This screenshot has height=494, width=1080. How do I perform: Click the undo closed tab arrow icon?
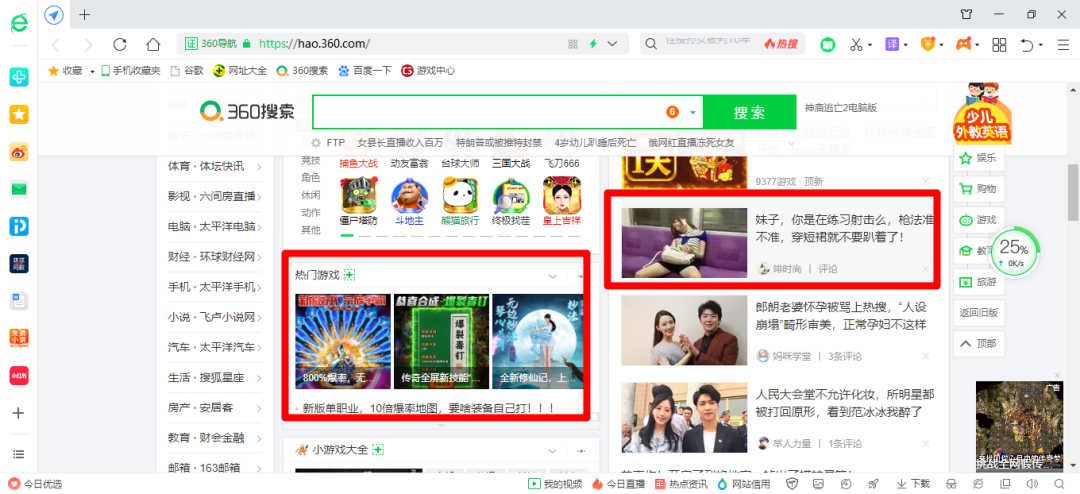pos(1026,45)
